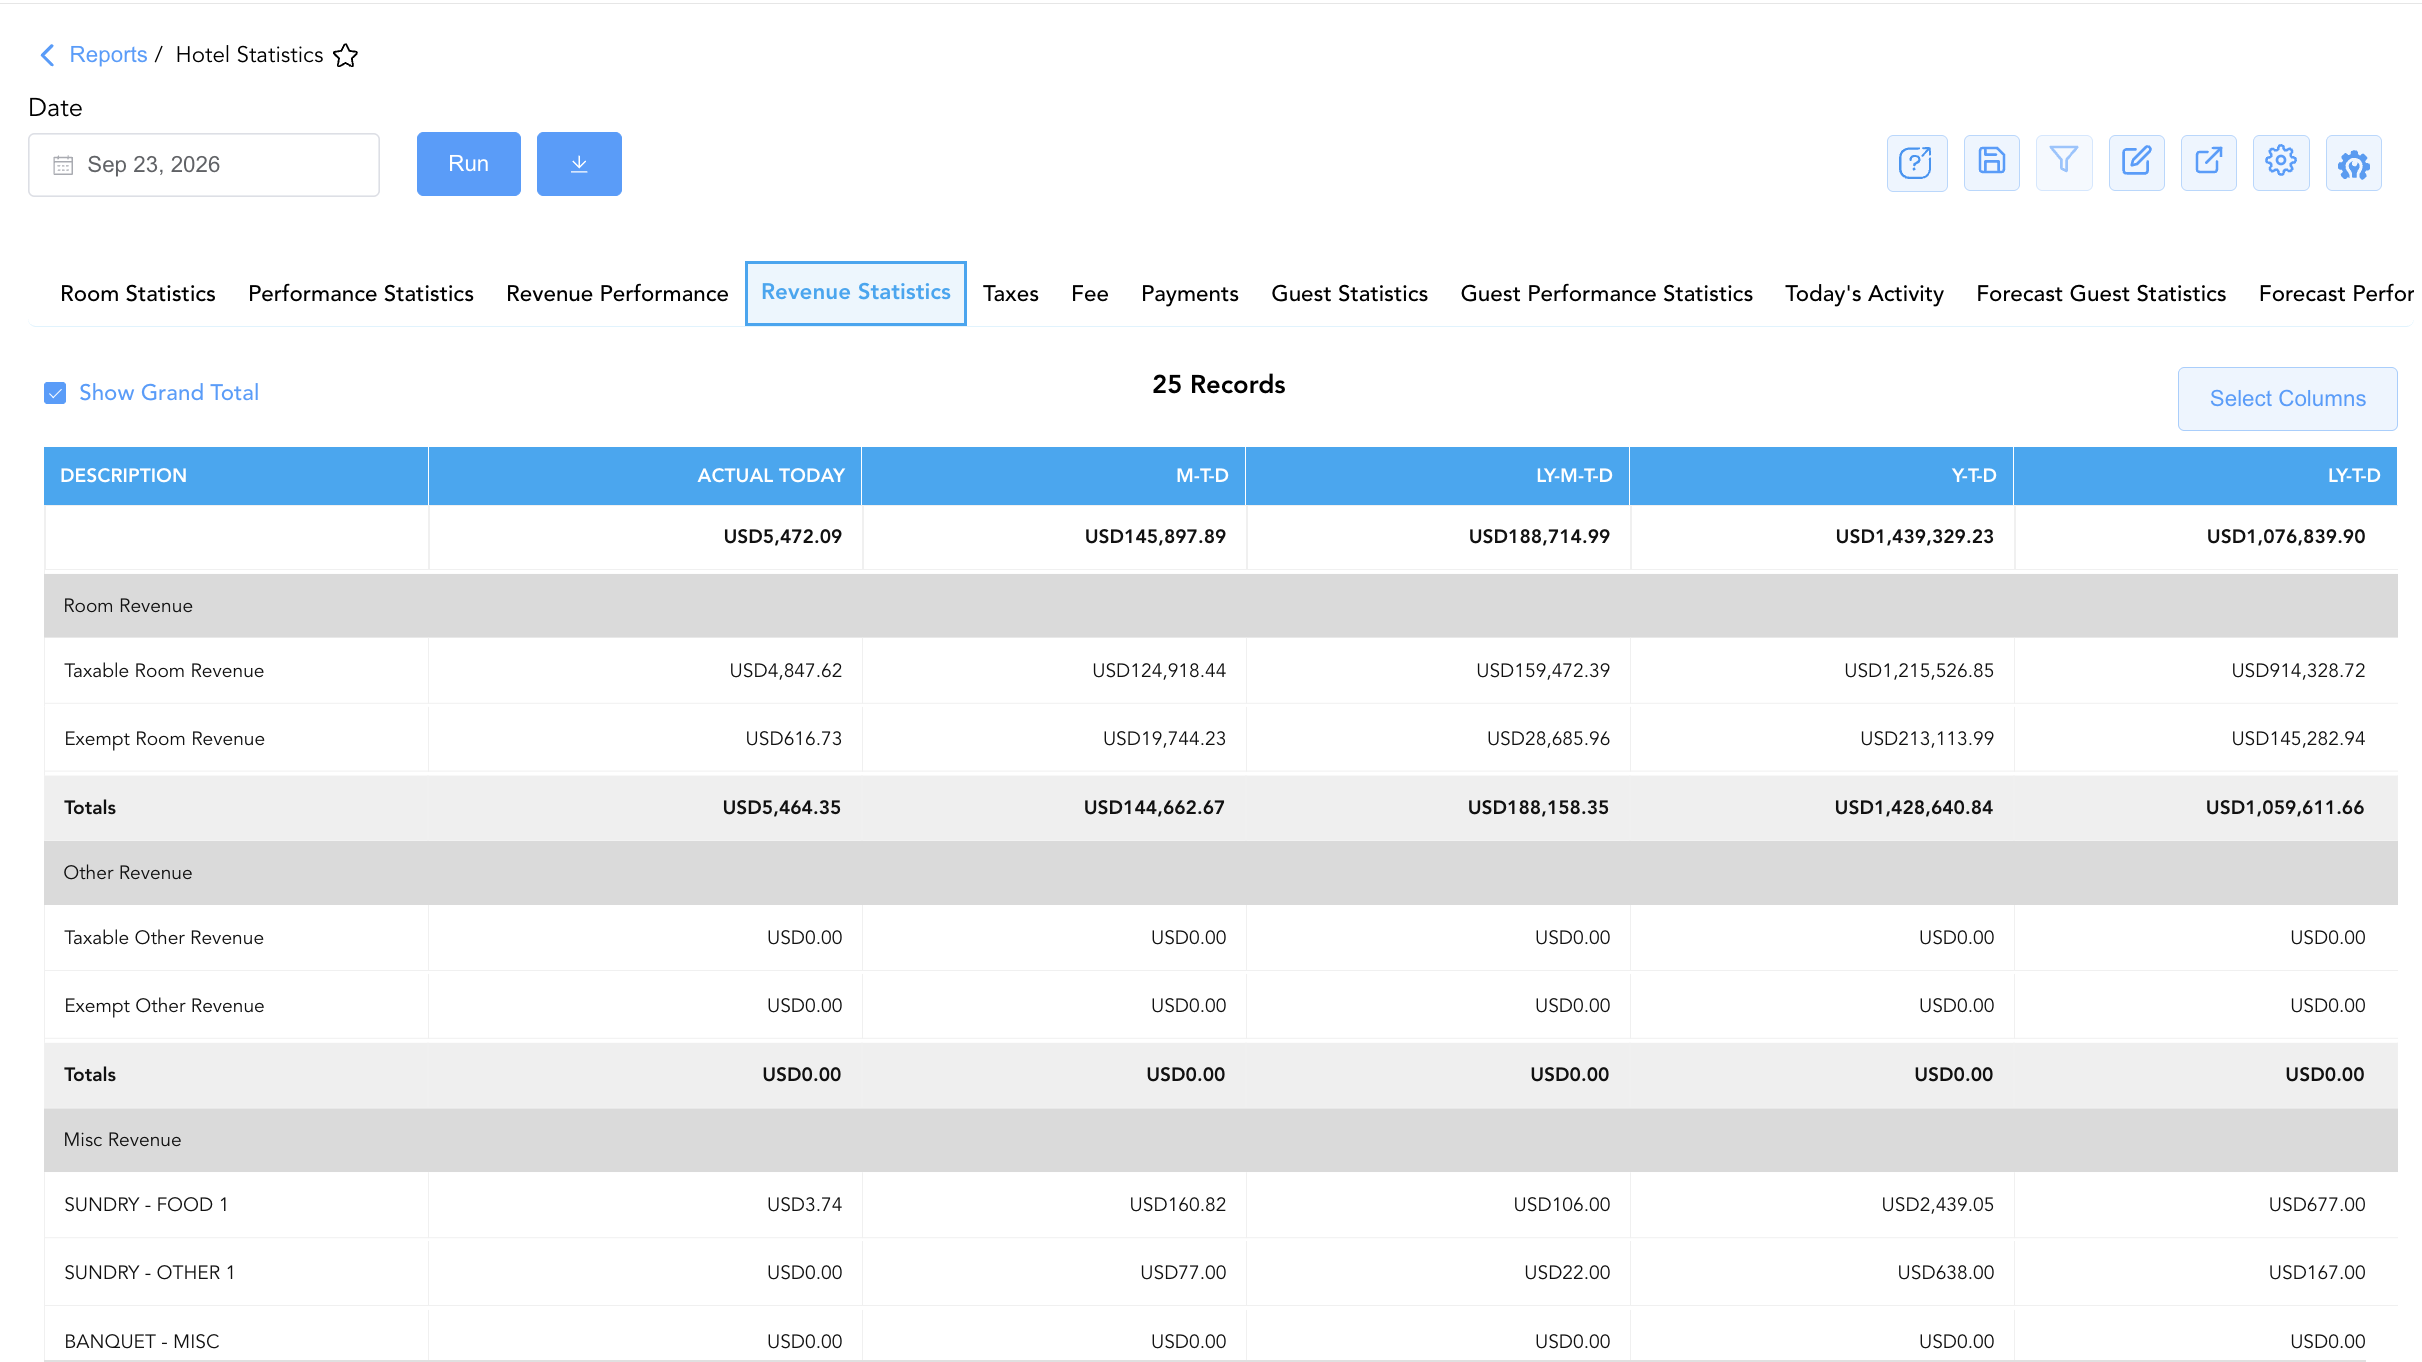Click the download arrow button
This screenshot has width=2422, height=1362.
(x=579, y=164)
